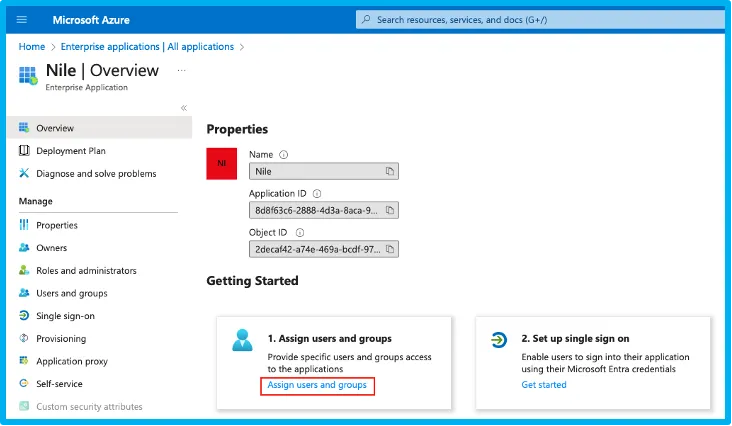
Task: Click the Properties bars icon in Manage
Action: (x=24, y=225)
